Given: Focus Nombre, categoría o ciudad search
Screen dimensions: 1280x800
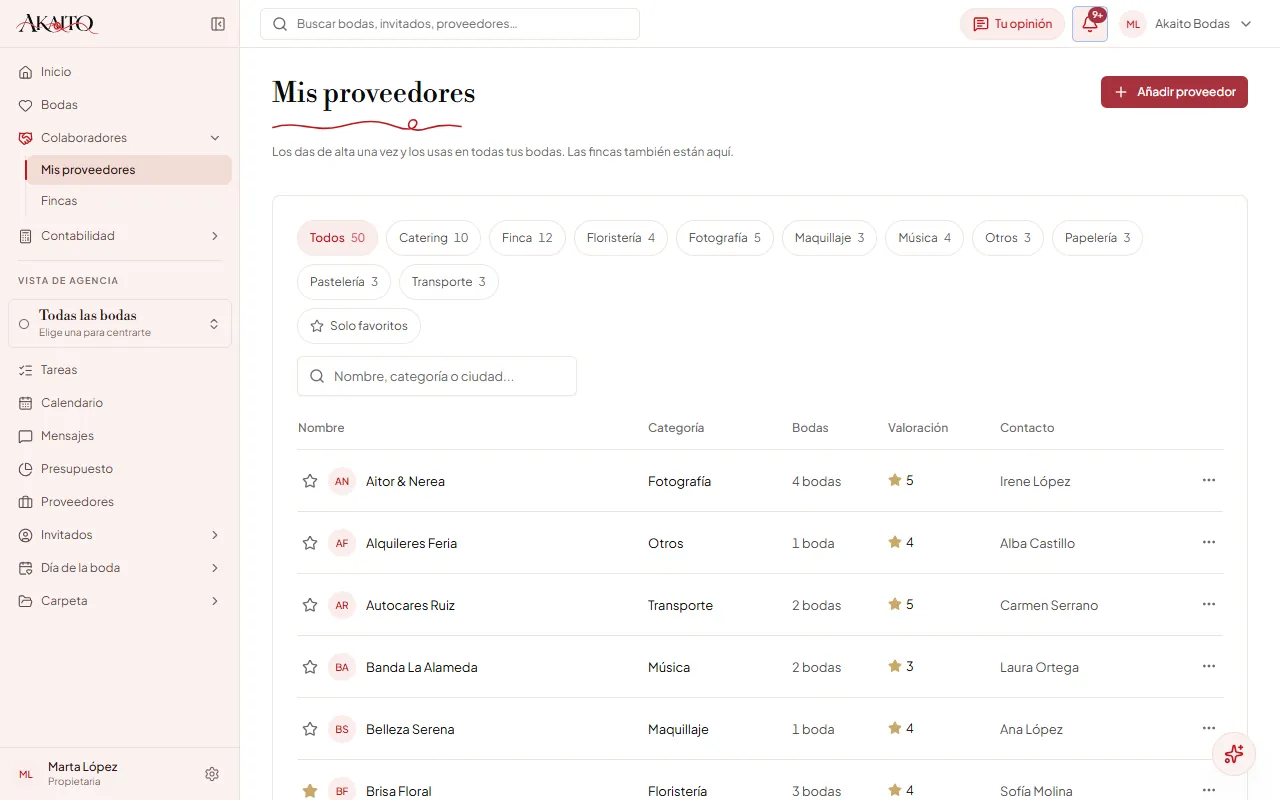Looking at the screenshot, I should pos(437,376).
